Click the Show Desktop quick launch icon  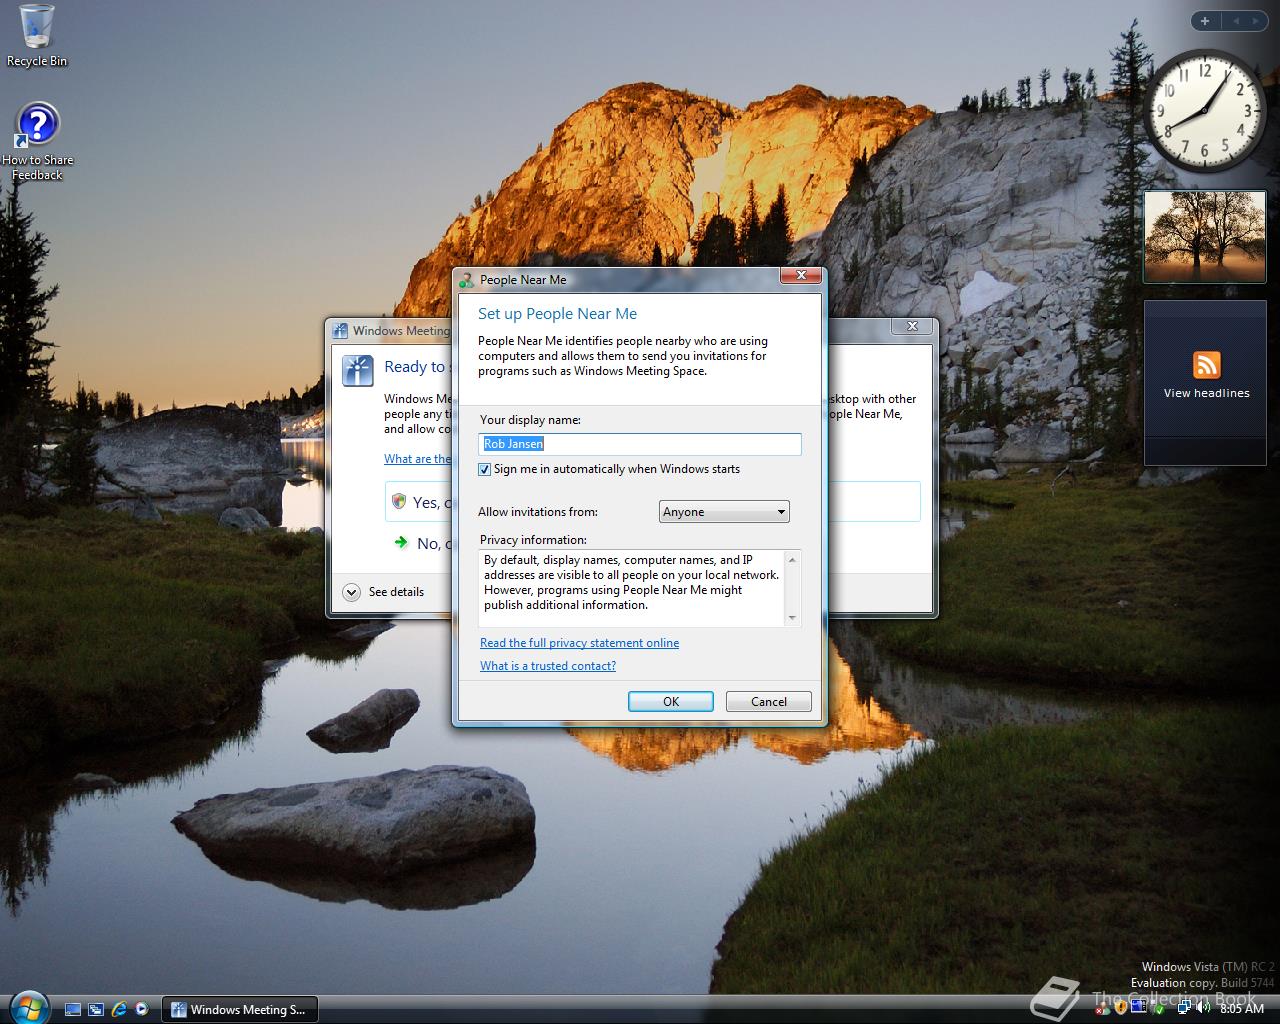coord(73,1009)
